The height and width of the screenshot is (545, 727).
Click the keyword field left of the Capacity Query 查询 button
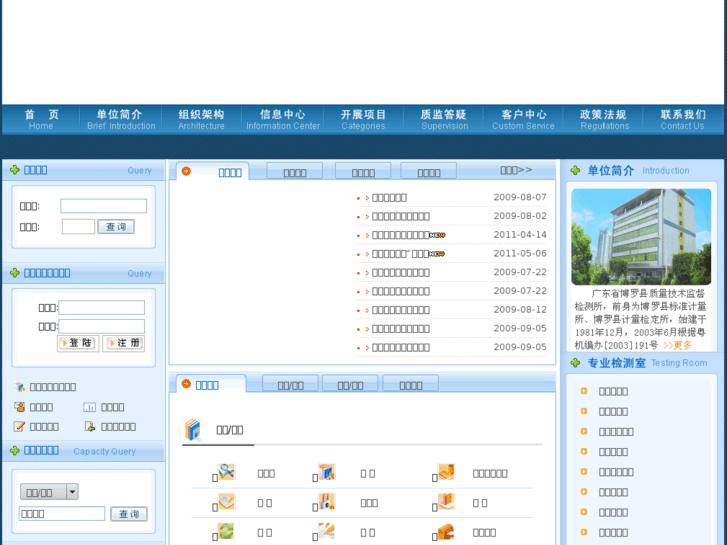click(62, 513)
